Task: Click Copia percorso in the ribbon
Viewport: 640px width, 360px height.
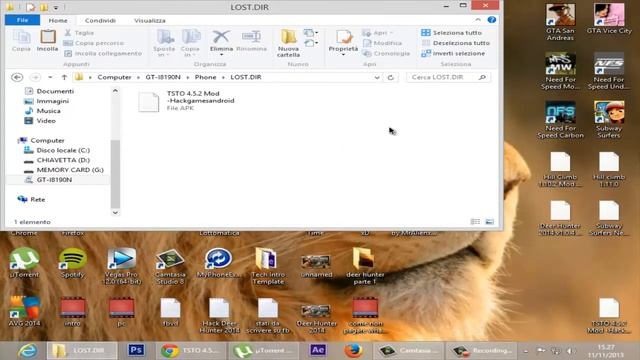Action: coord(94,43)
